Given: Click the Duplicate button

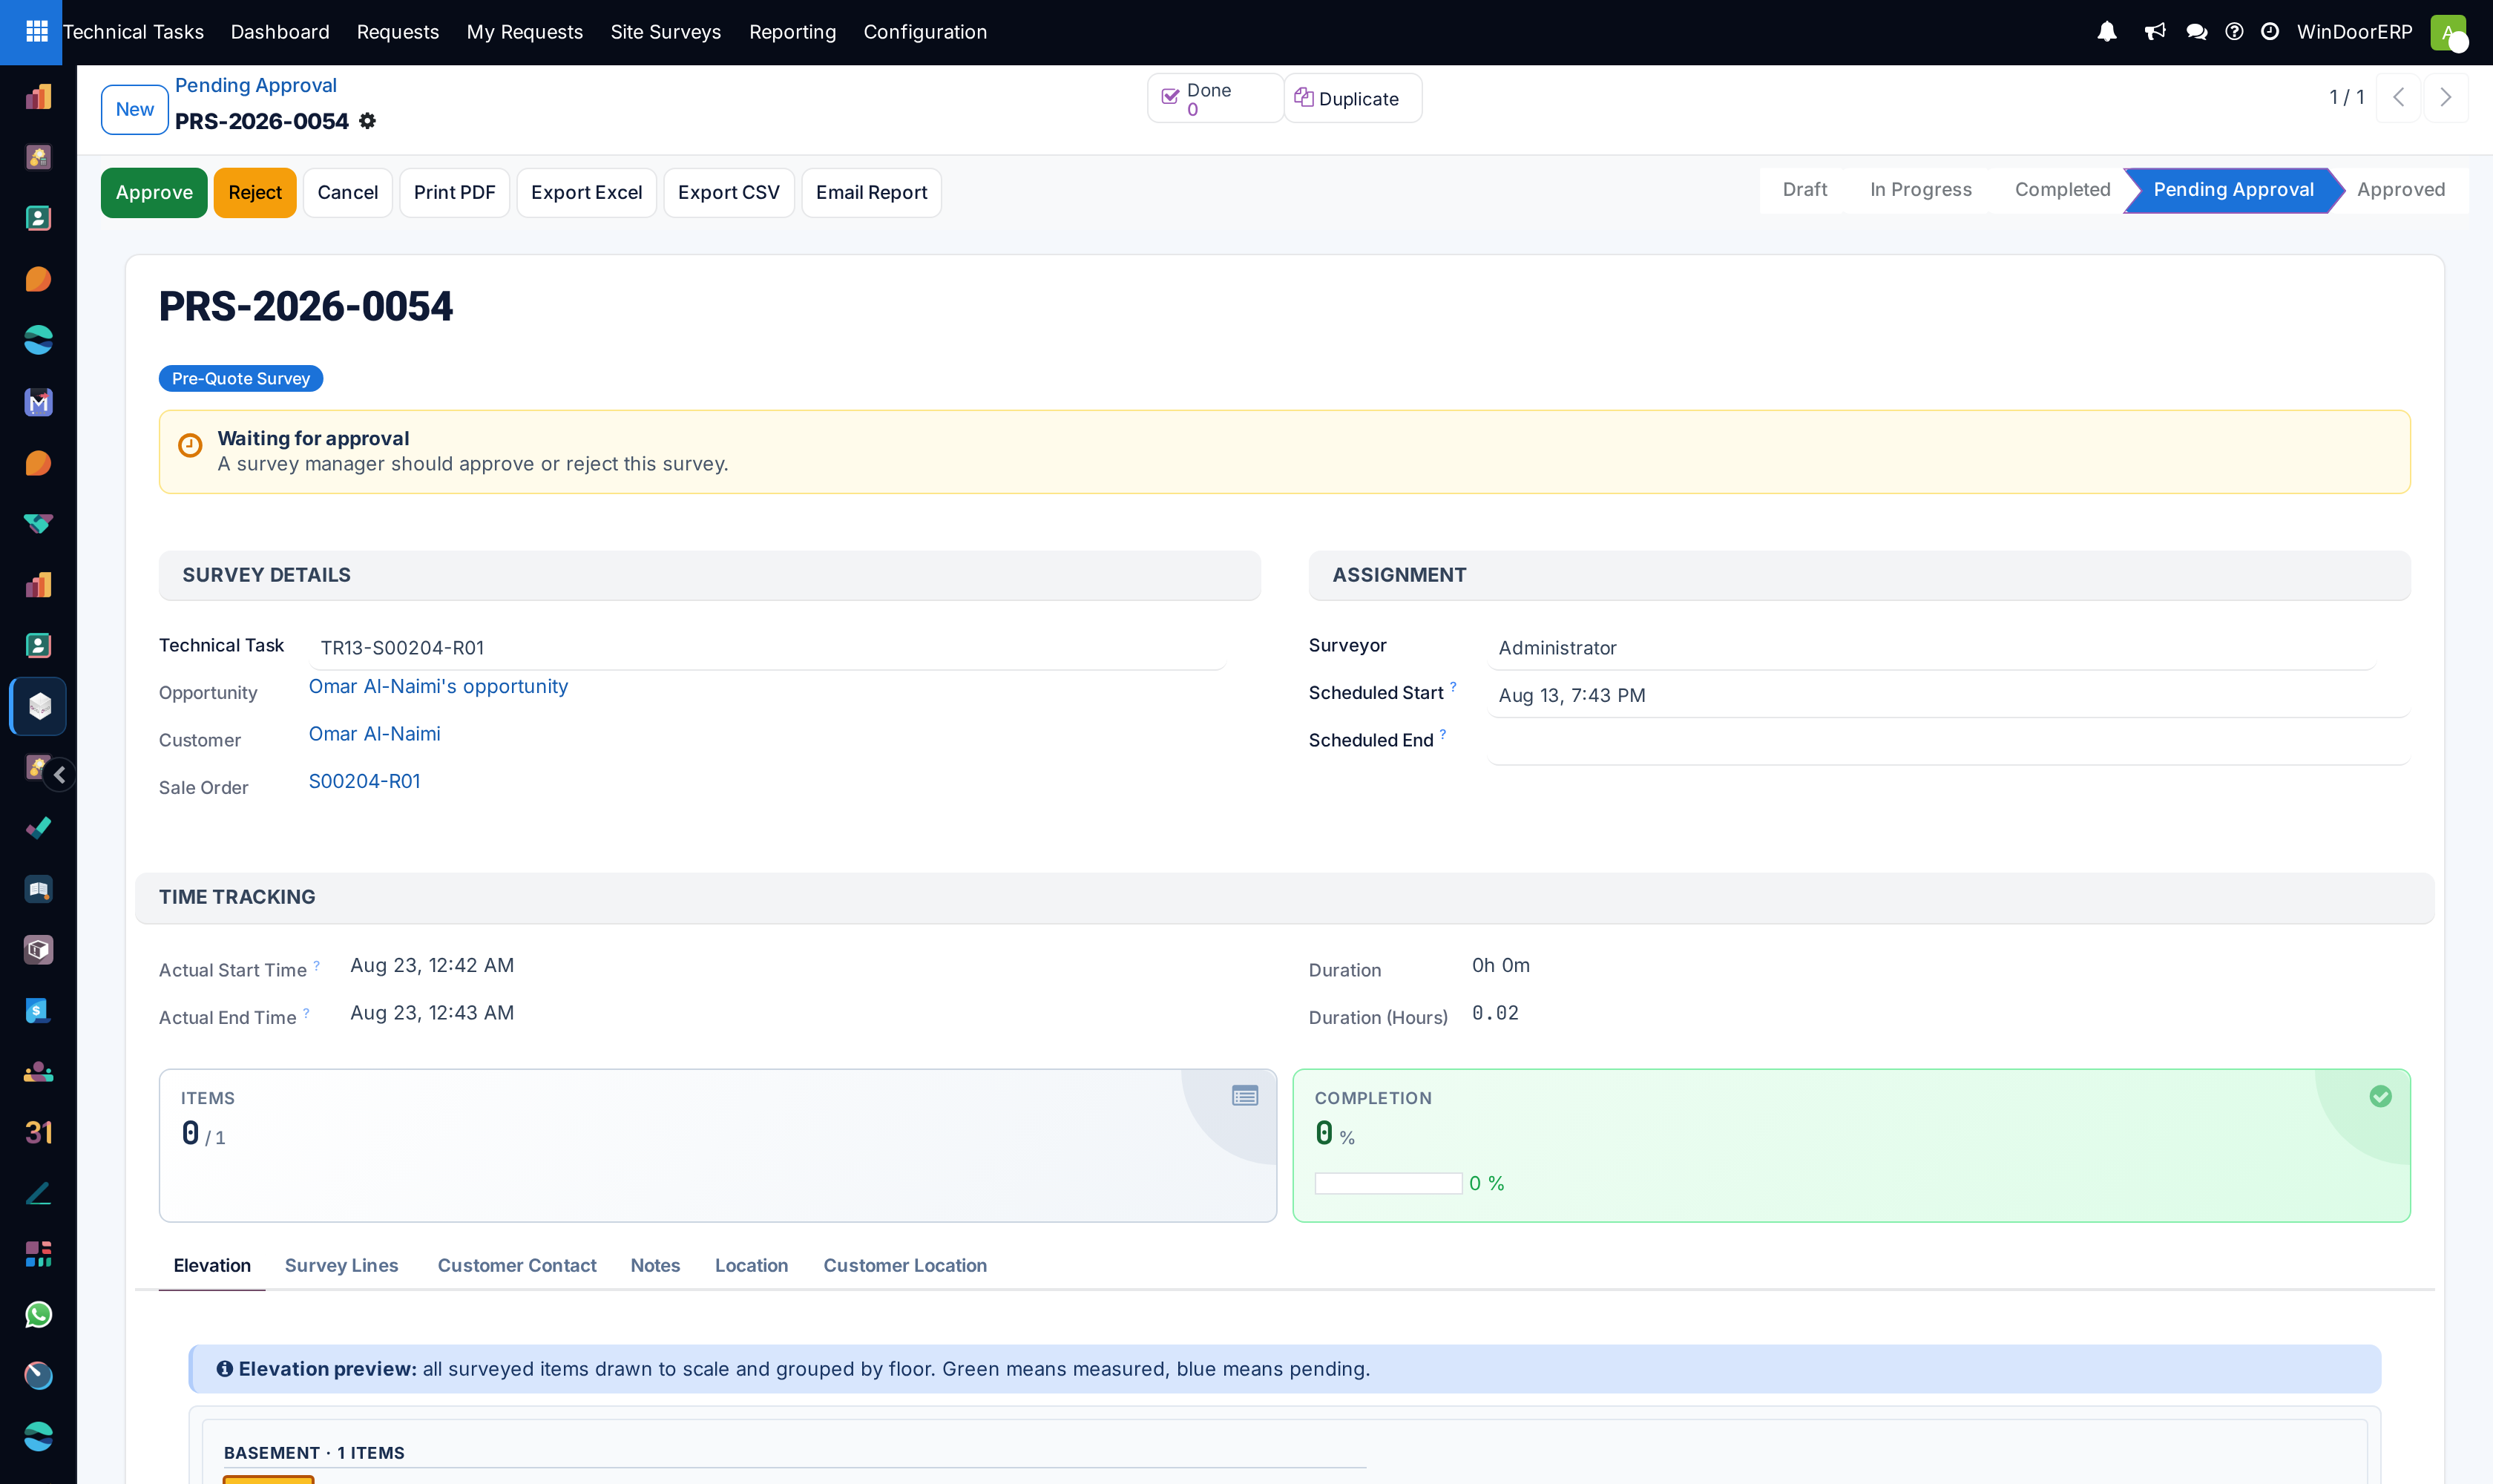Looking at the screenshot, I should point(1352,98).
